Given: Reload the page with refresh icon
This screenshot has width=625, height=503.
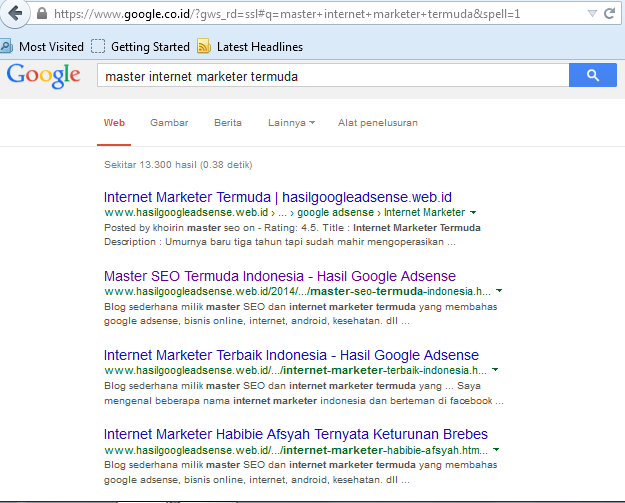Looking at the screenshot, I should (x=609, y=14).
